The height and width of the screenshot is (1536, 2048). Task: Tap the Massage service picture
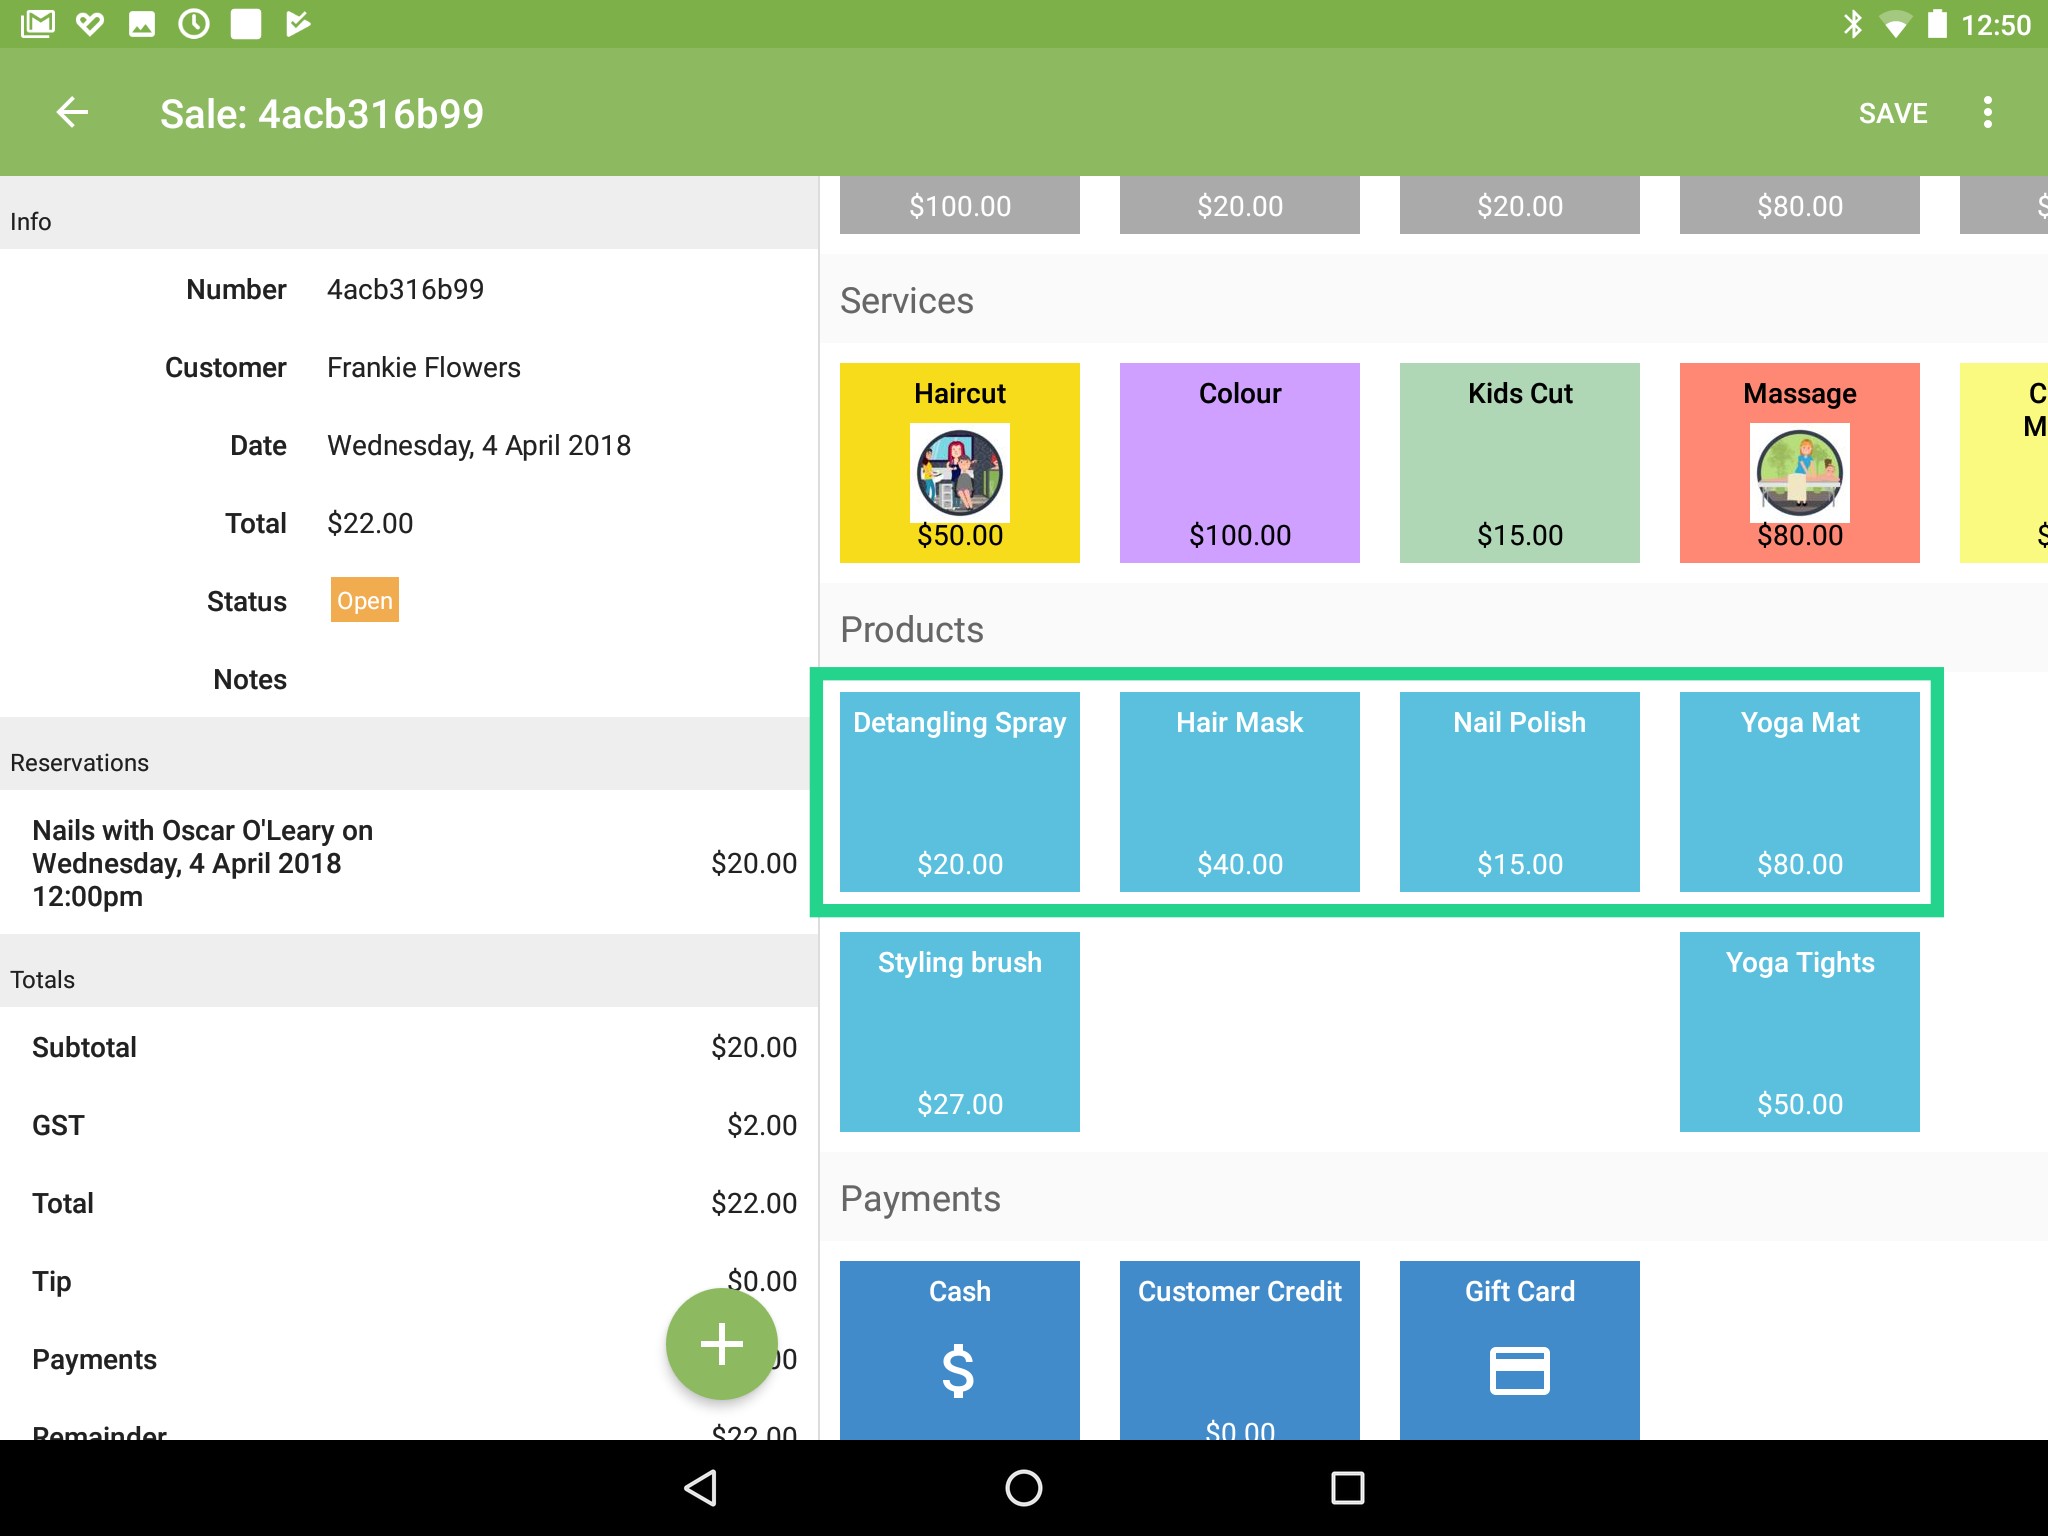[x=1800, y=473]
